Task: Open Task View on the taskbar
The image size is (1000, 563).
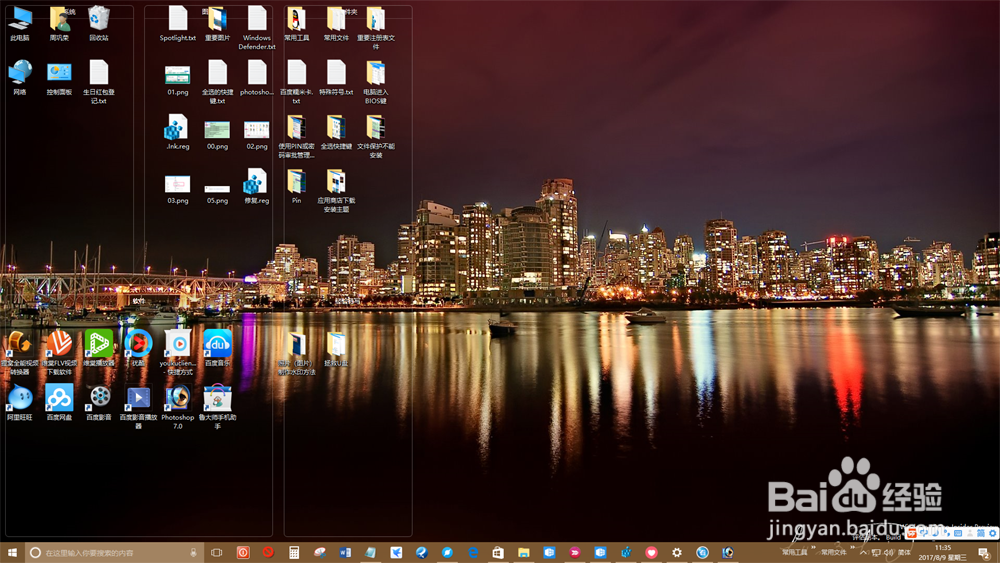Action: [217, 553]
